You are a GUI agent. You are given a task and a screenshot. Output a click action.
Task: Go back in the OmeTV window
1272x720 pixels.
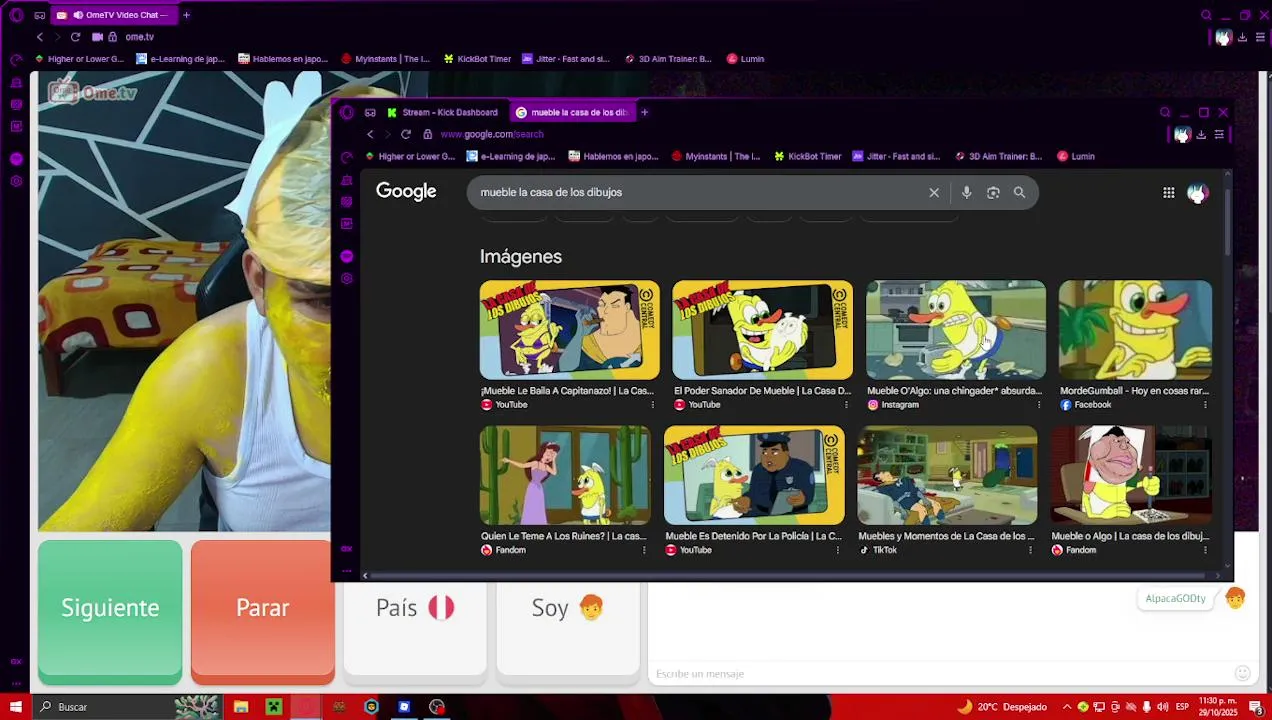tap(40, 37)
